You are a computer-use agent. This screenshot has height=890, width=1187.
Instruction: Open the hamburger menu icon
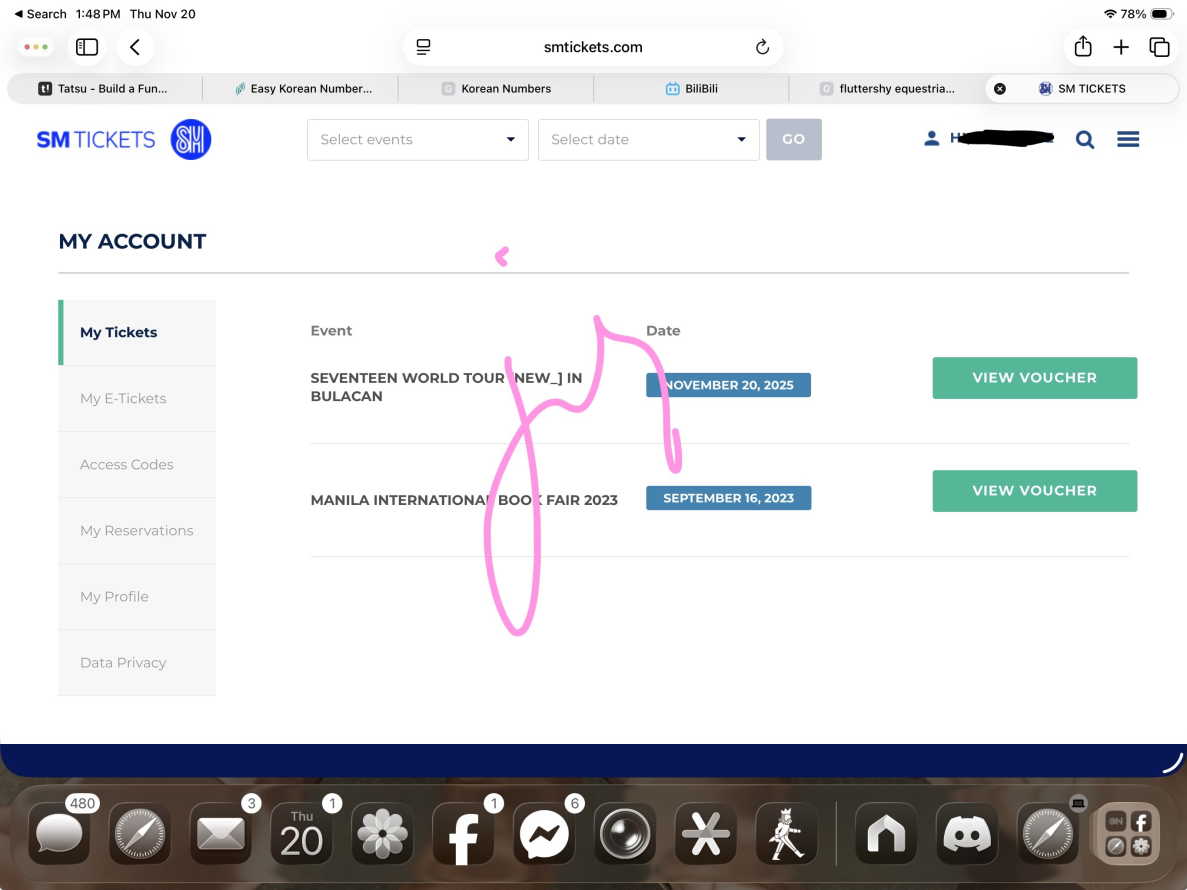pyautogui.click(x=1128, y=140)
